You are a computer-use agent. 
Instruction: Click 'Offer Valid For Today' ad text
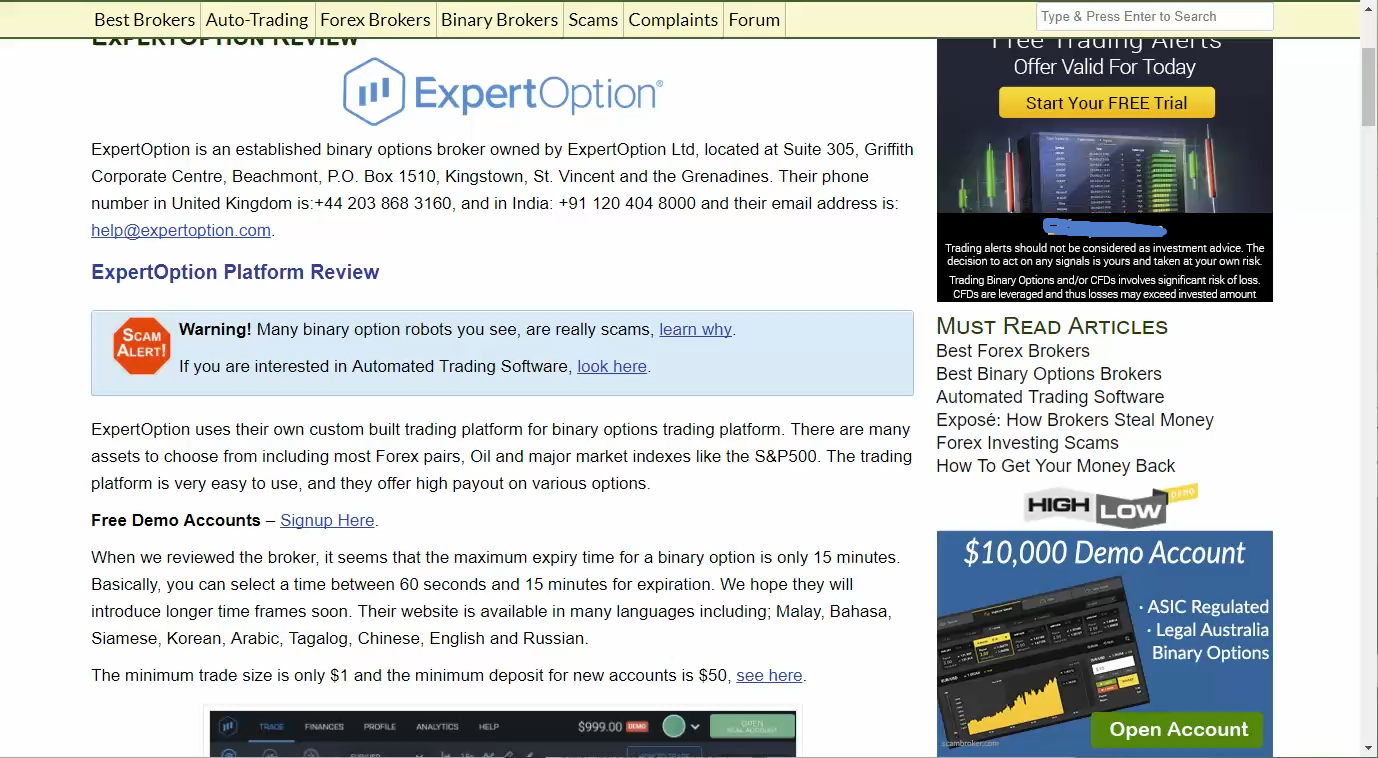tap(1105, 67)
